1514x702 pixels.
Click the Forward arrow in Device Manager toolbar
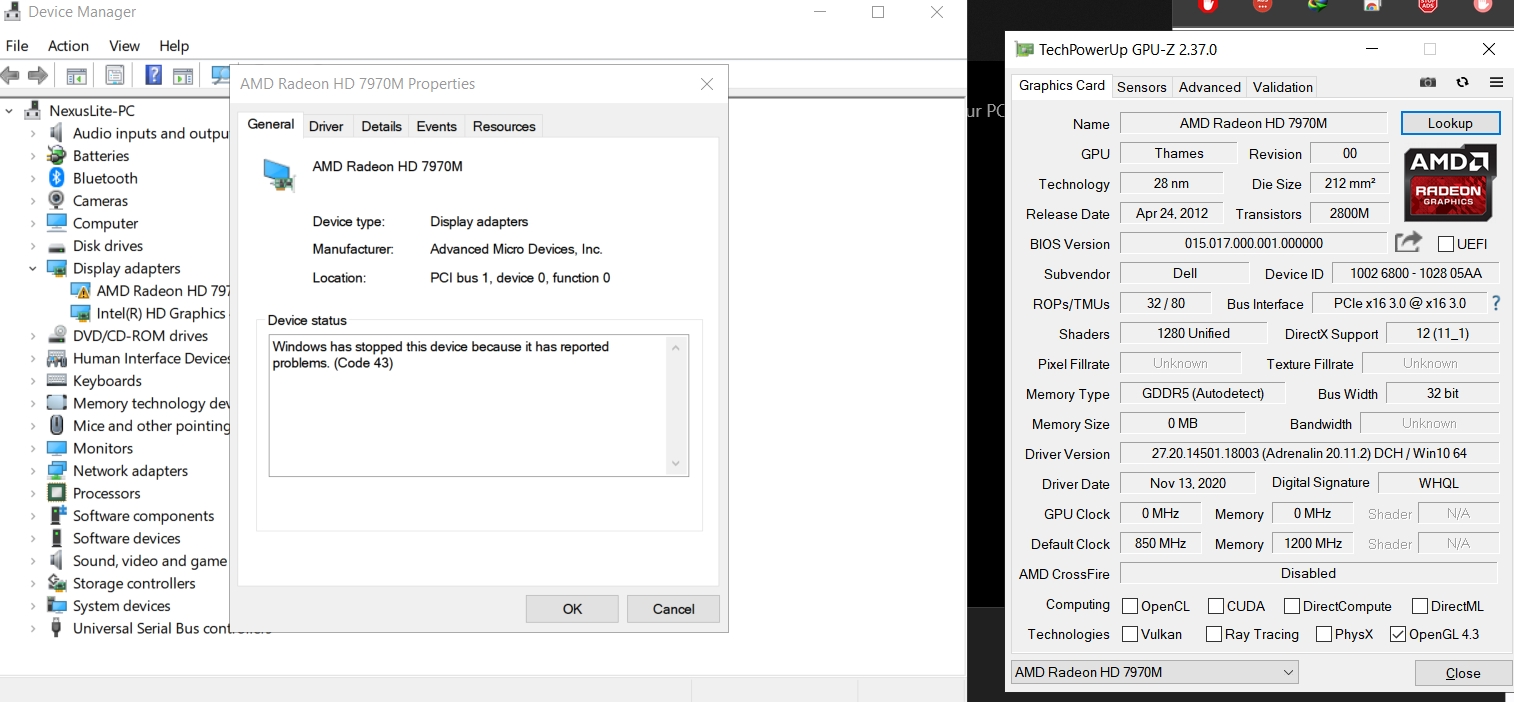pos(38,75)
